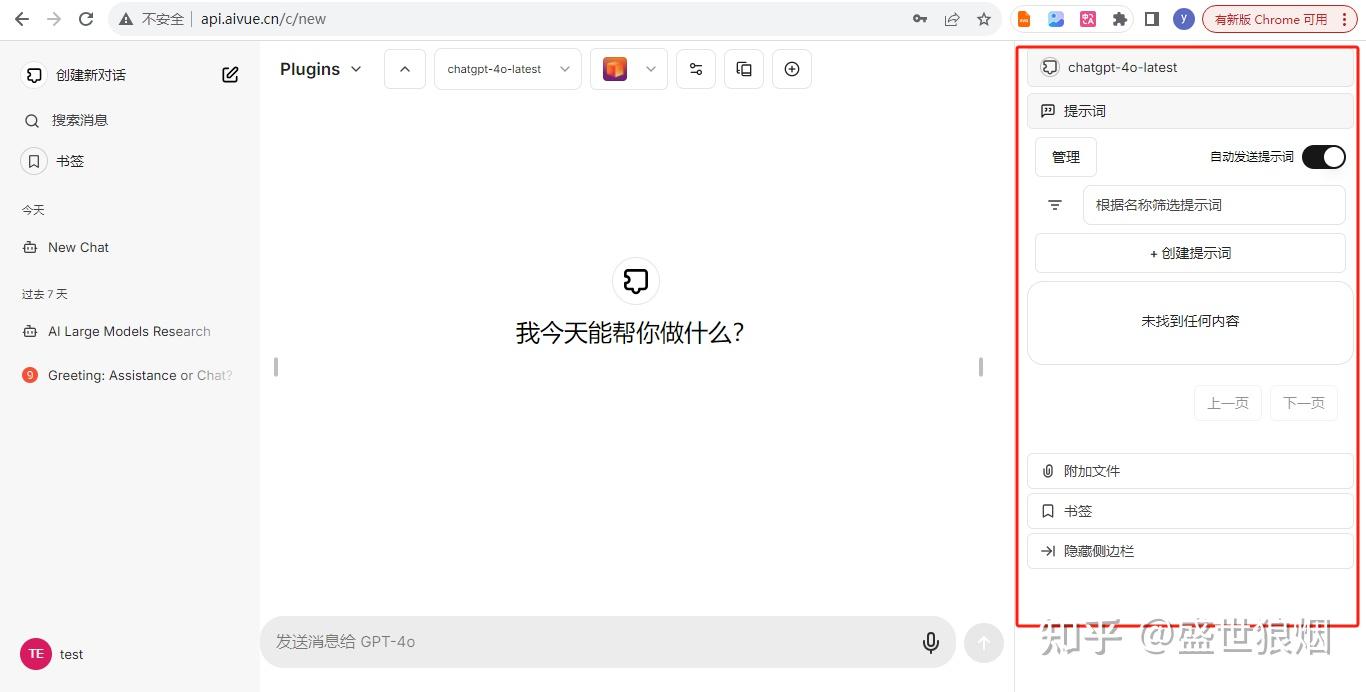Click the 上一页 previous page button
The image size is (1366, 692).
point(1228,403)
